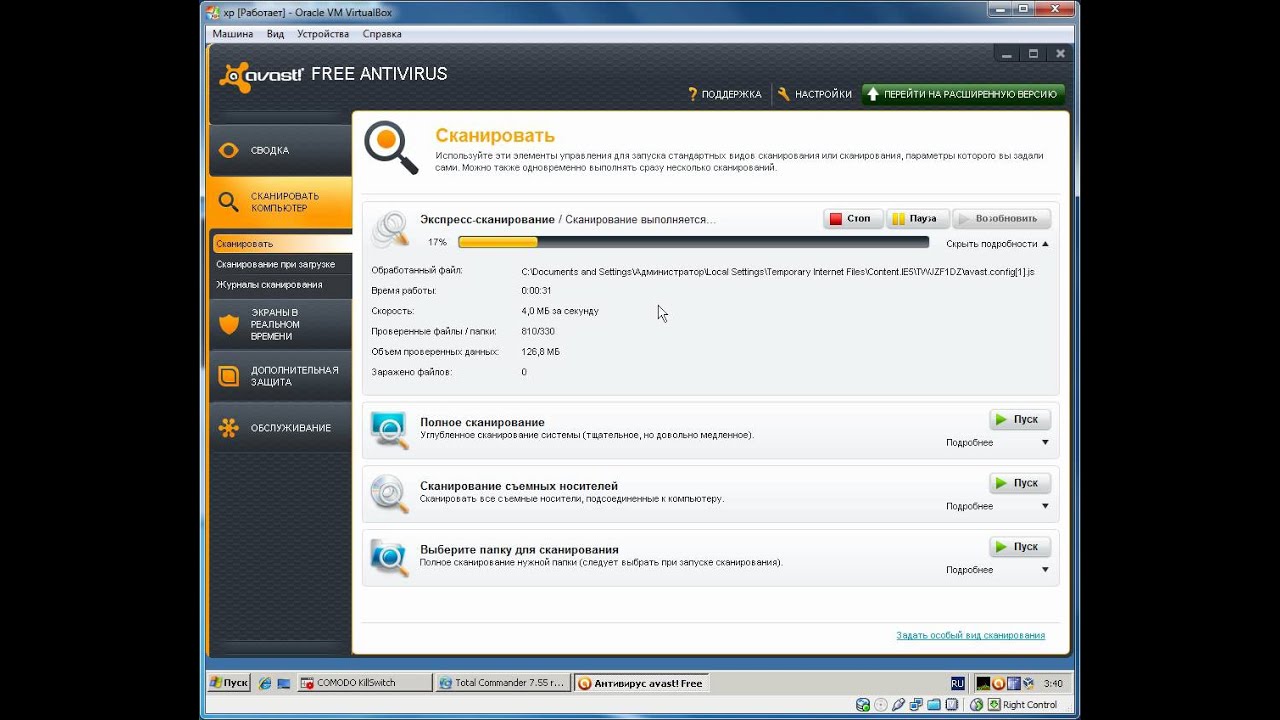1280x720 pixels.
Task: Open the Устройства menu
Action: [x=323, y=34]
